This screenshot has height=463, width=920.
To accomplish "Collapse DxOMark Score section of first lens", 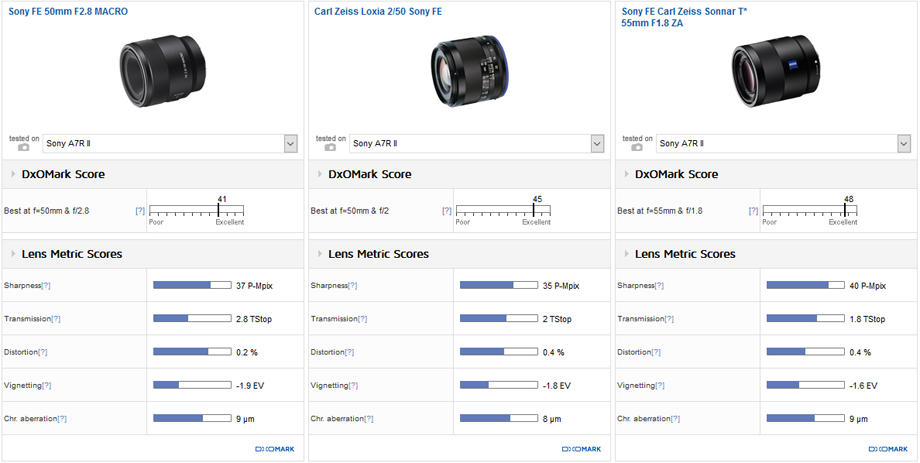I will tap(12, 174).
